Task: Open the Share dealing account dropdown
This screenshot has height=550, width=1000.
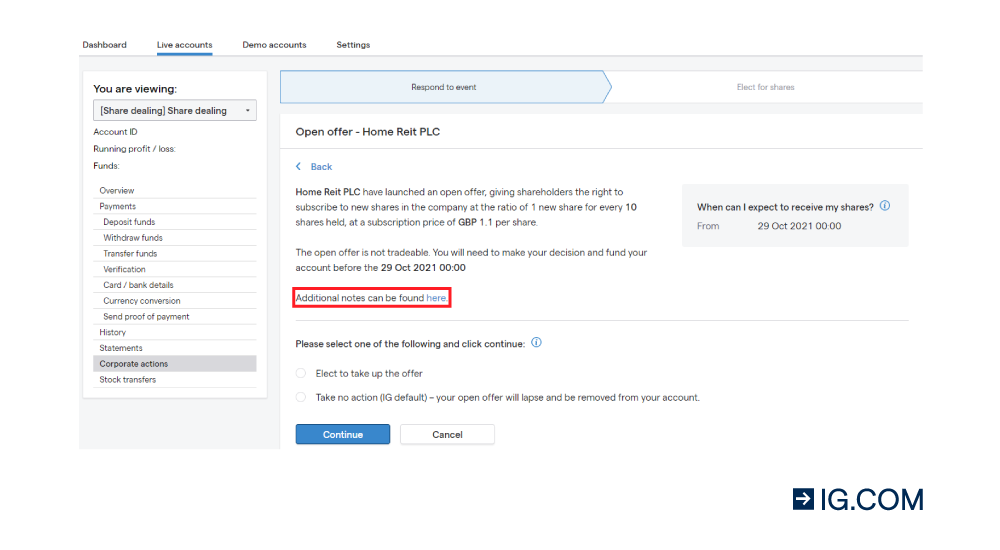Action: tap(175, 110)
